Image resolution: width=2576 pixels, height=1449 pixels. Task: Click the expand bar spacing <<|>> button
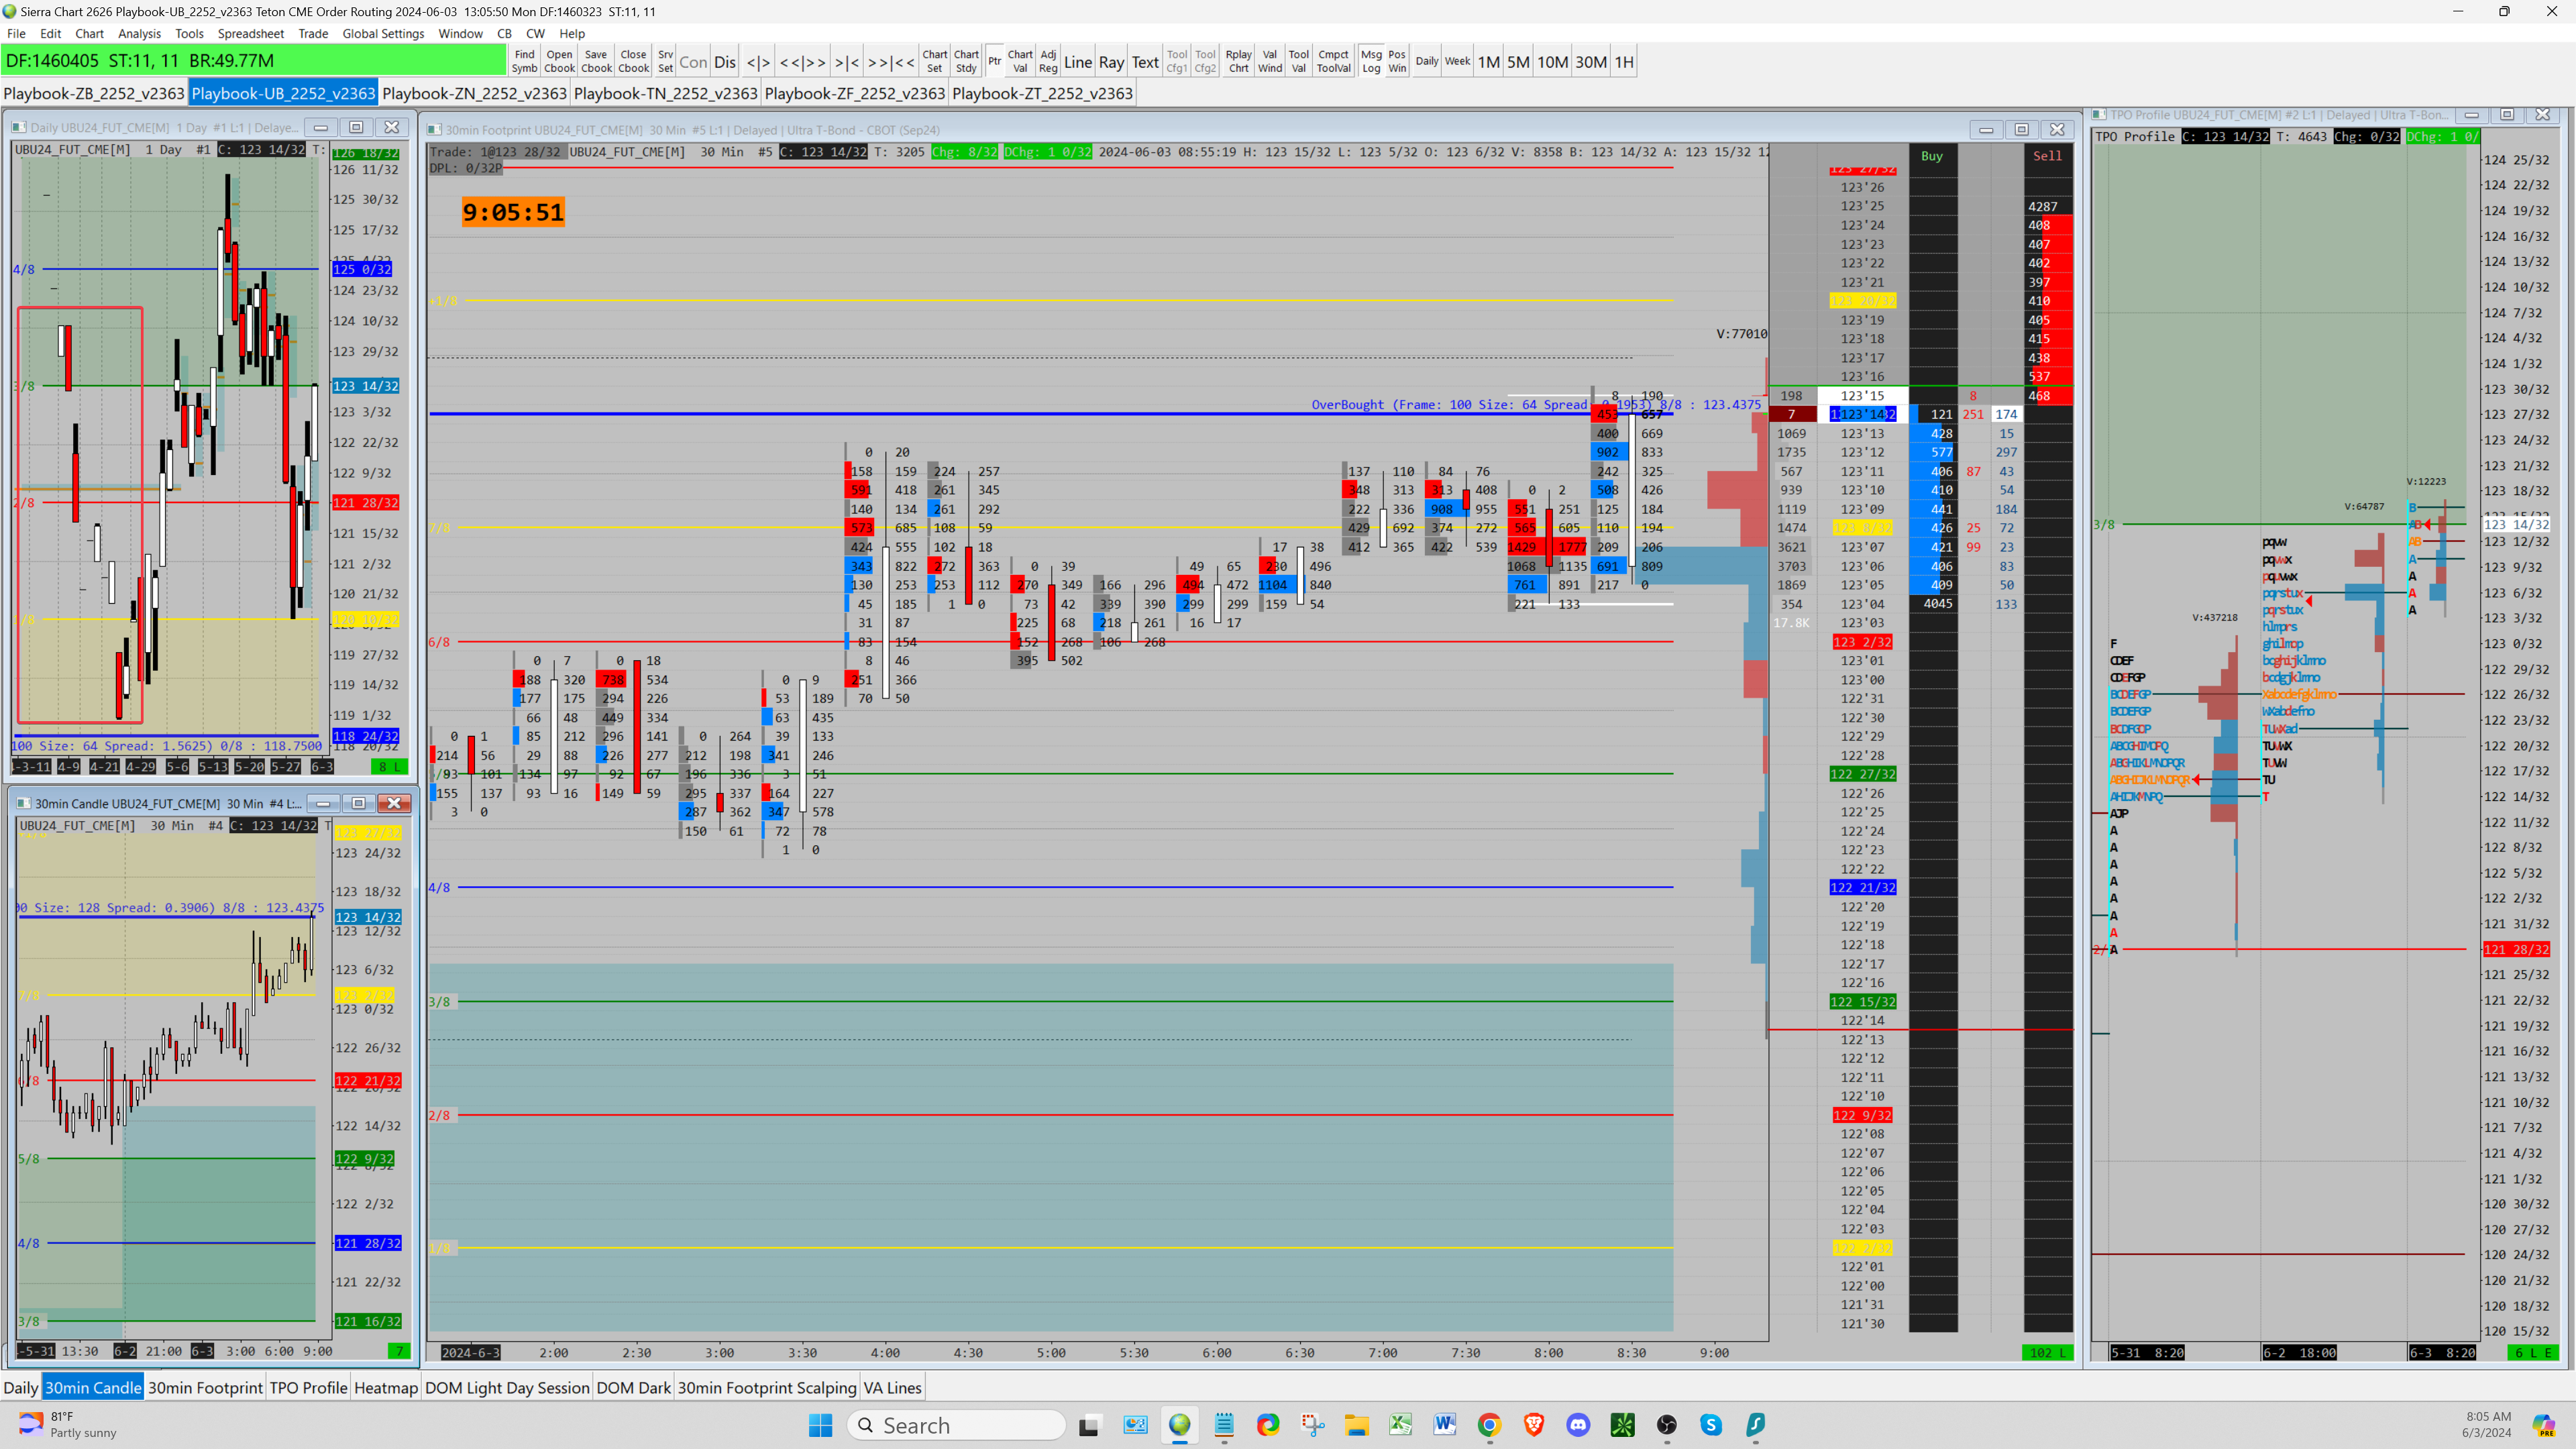tap(802, 62)
